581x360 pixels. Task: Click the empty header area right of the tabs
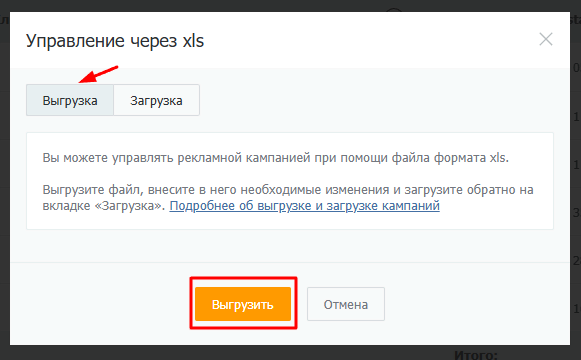pyautogui.click(x=376, y=100)
